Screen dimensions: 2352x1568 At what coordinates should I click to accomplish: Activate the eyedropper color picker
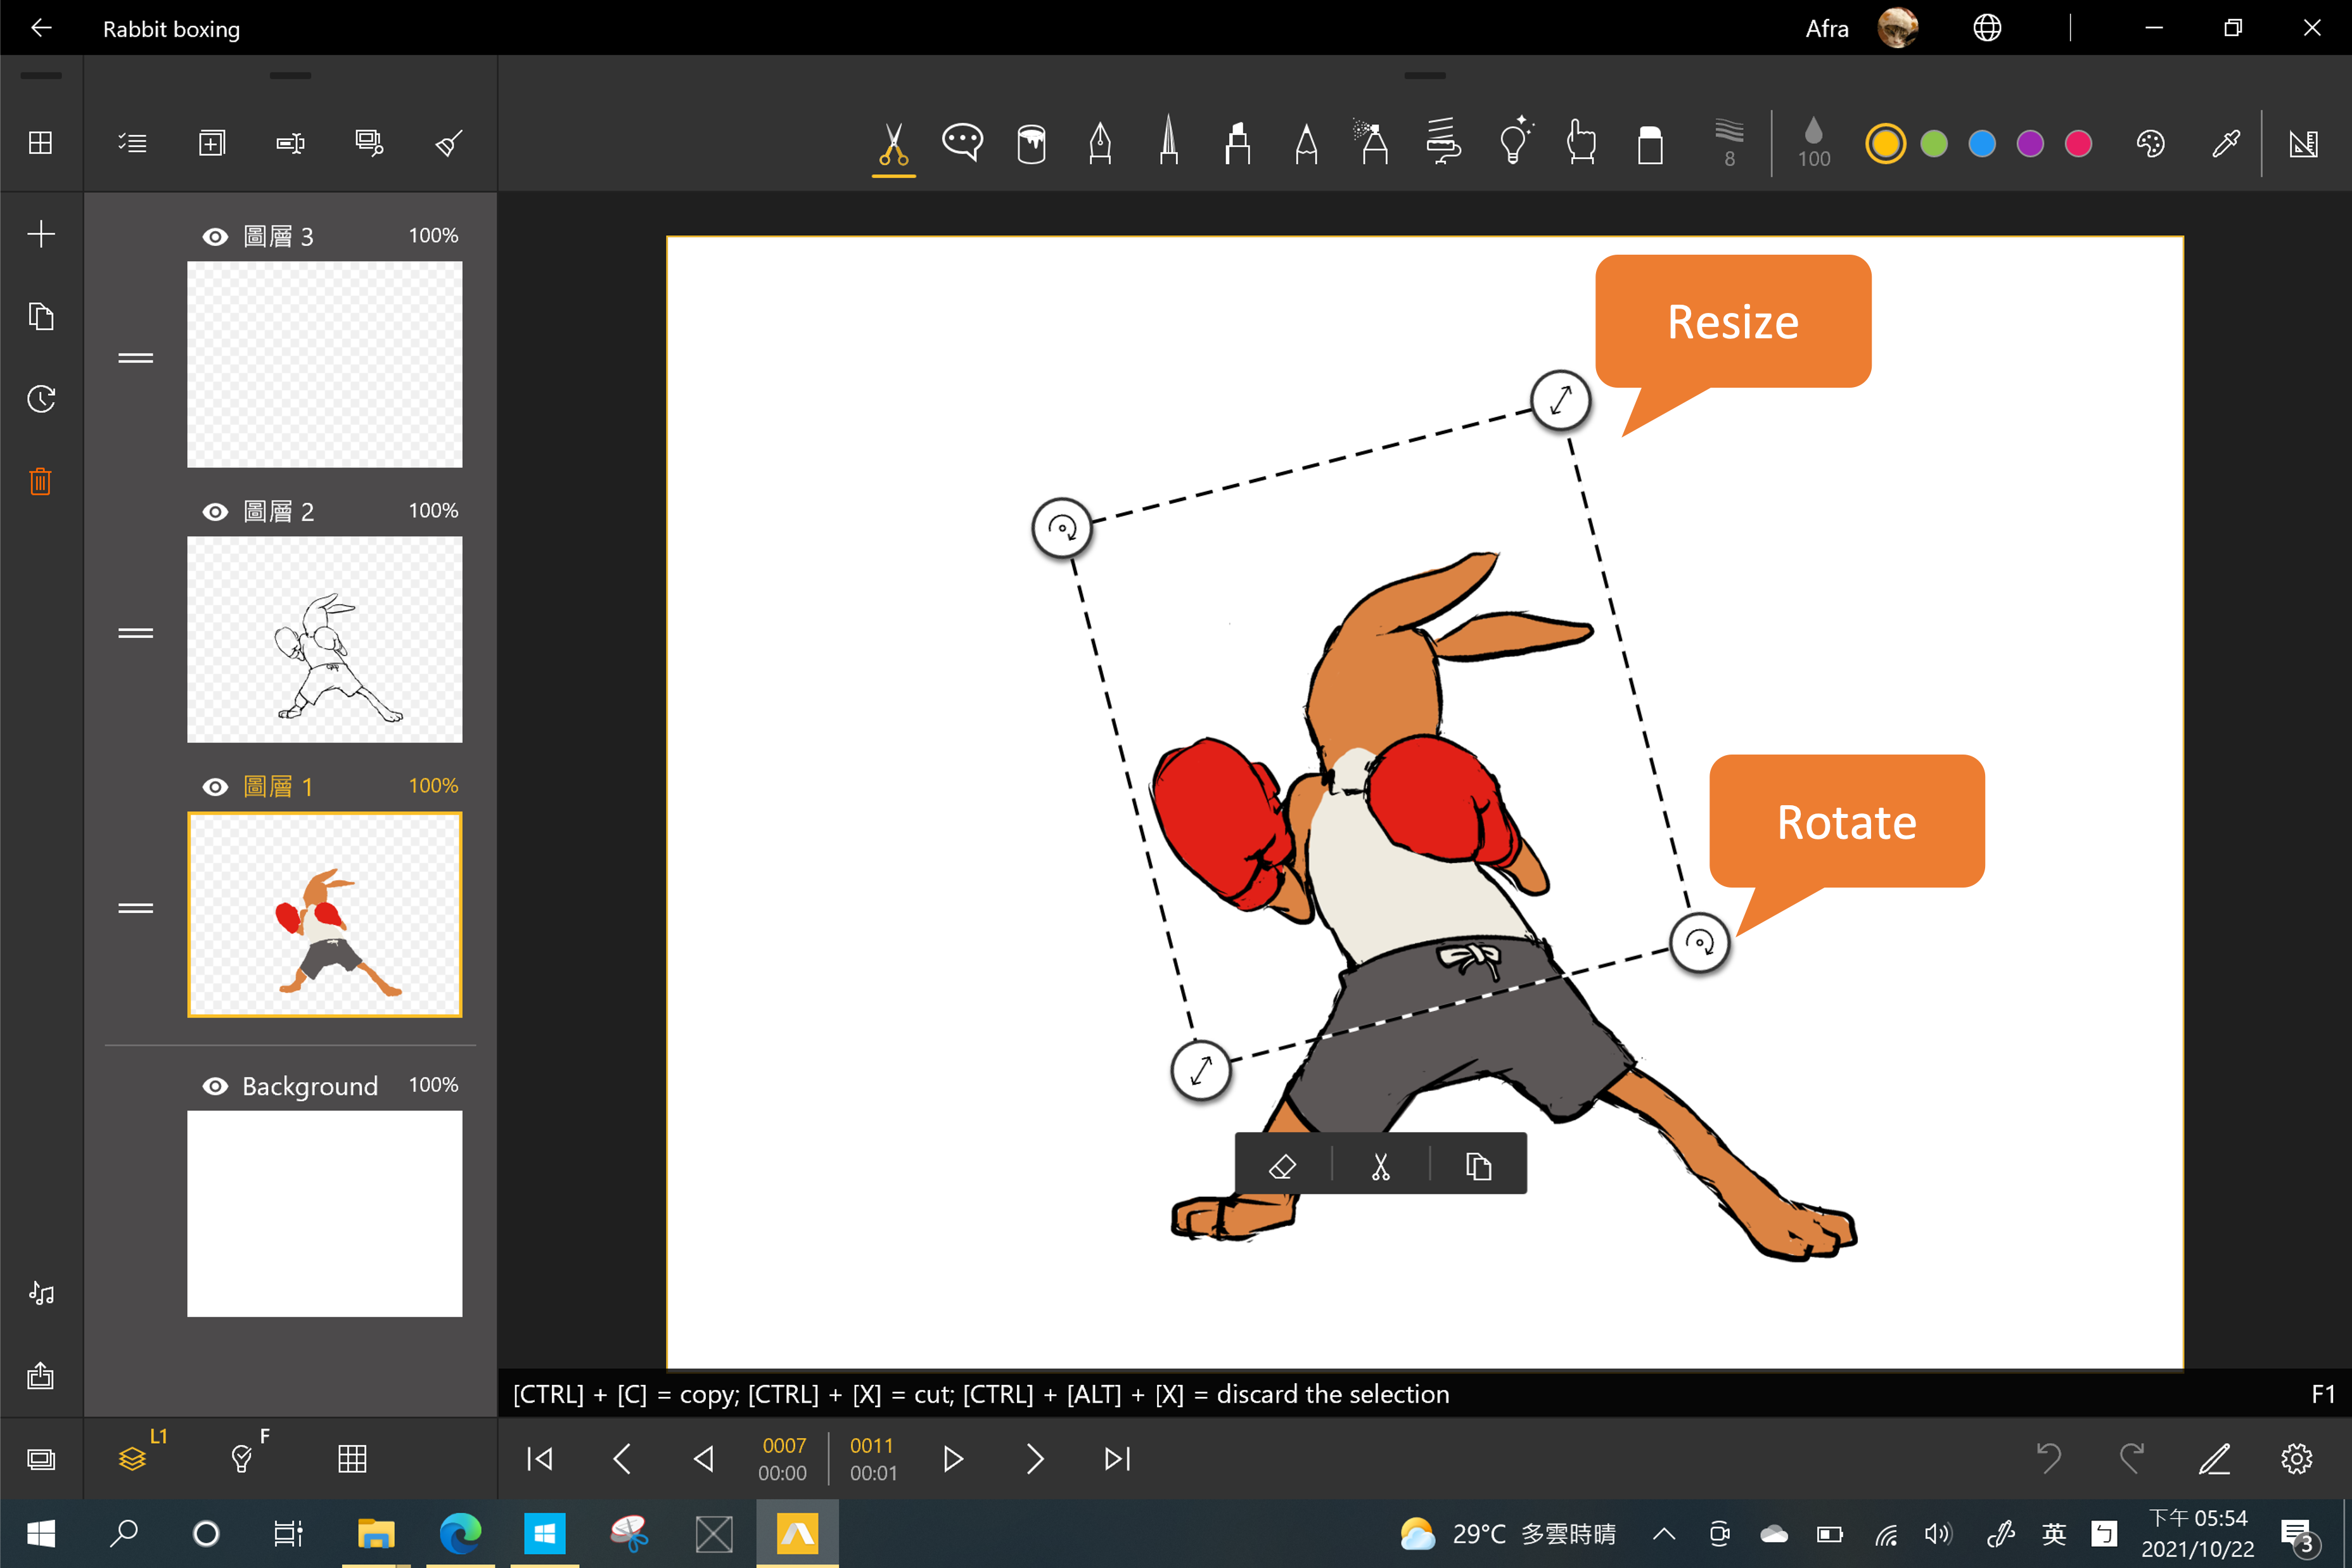pos(2225,144)
